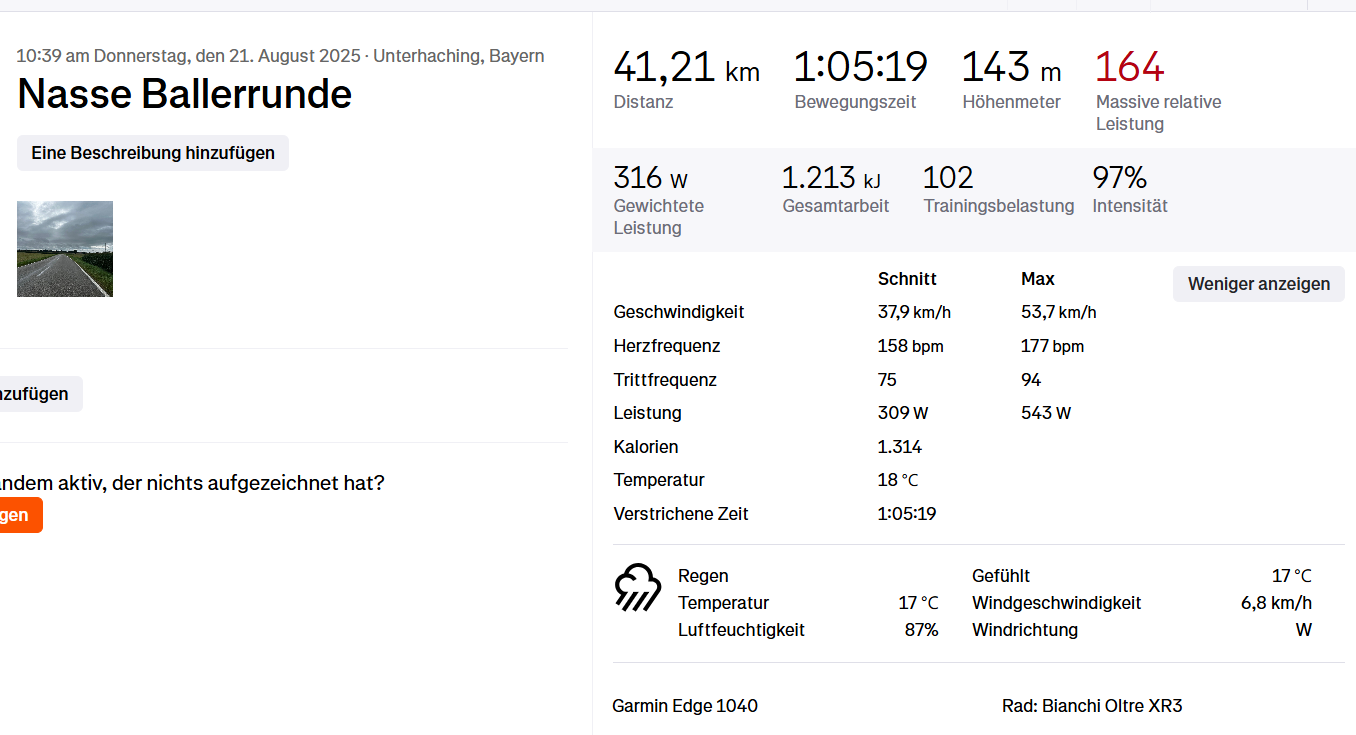Screen dimensions: 1356x735
Task: Click the Trainingsbelastung value 102
Action: 948,178
